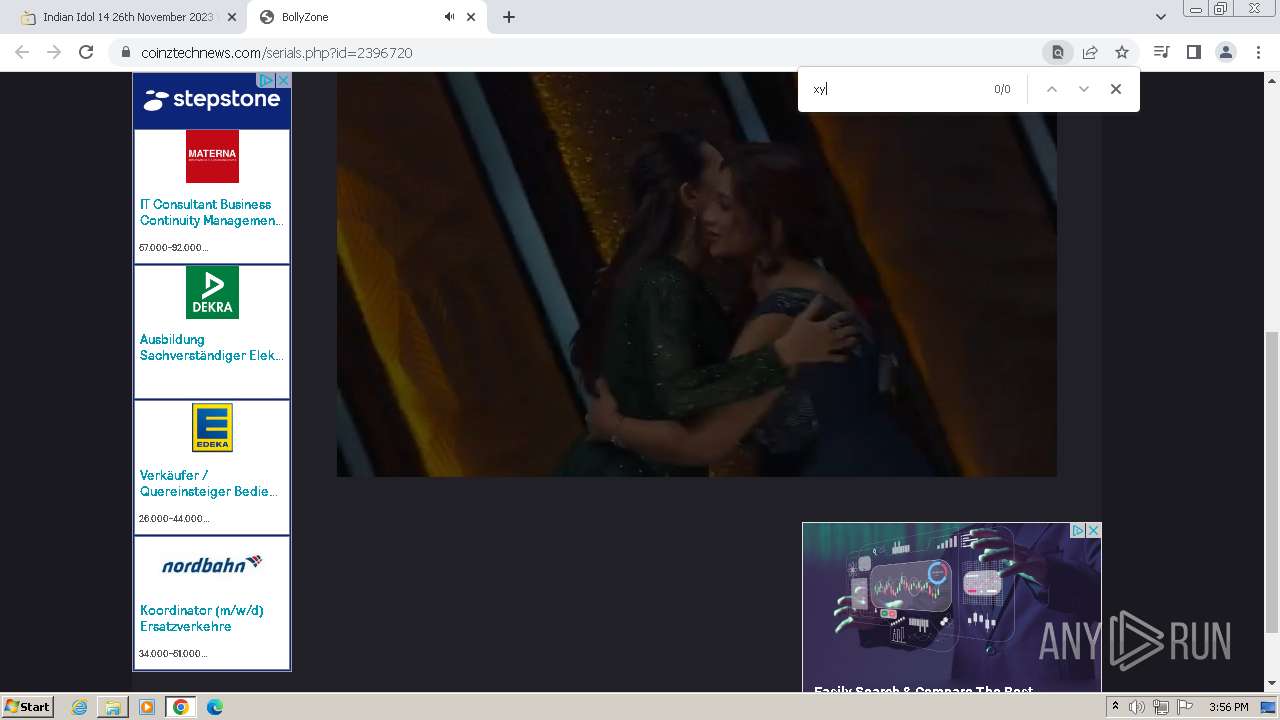The image size is (1280, 720).
Task: Open the tab search dropdown
Action: tap(1161, 17)
